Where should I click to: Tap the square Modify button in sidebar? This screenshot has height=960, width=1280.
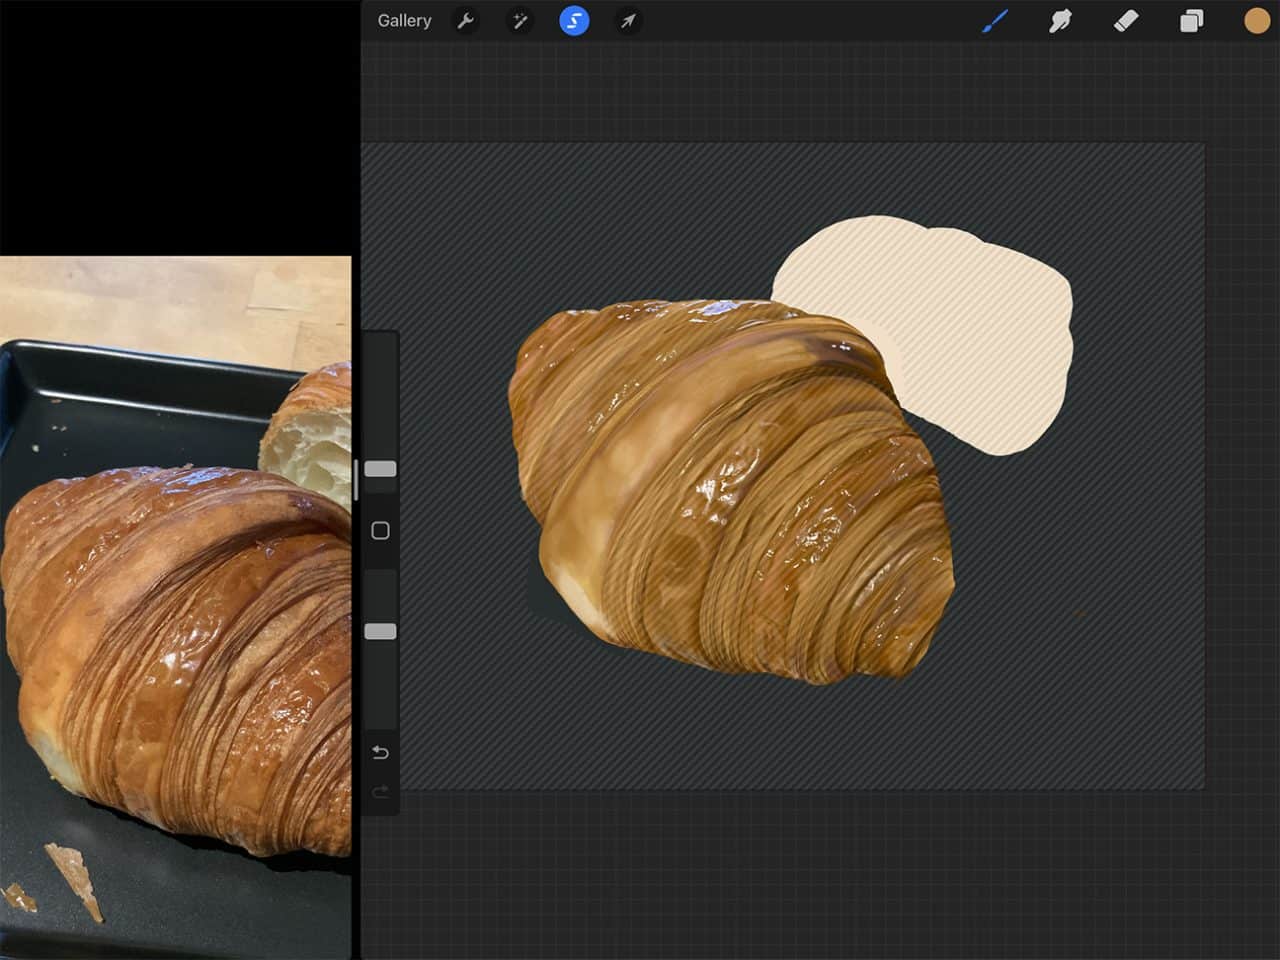pos(380,531)
